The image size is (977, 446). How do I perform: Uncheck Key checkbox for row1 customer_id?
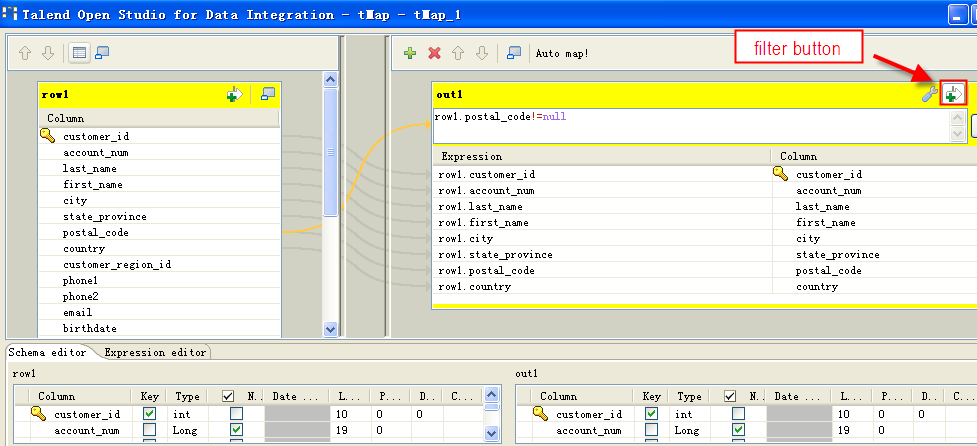tap(149, 413)
